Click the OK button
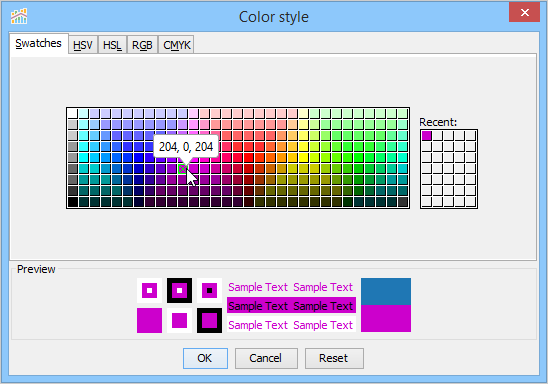 [205, 358]
